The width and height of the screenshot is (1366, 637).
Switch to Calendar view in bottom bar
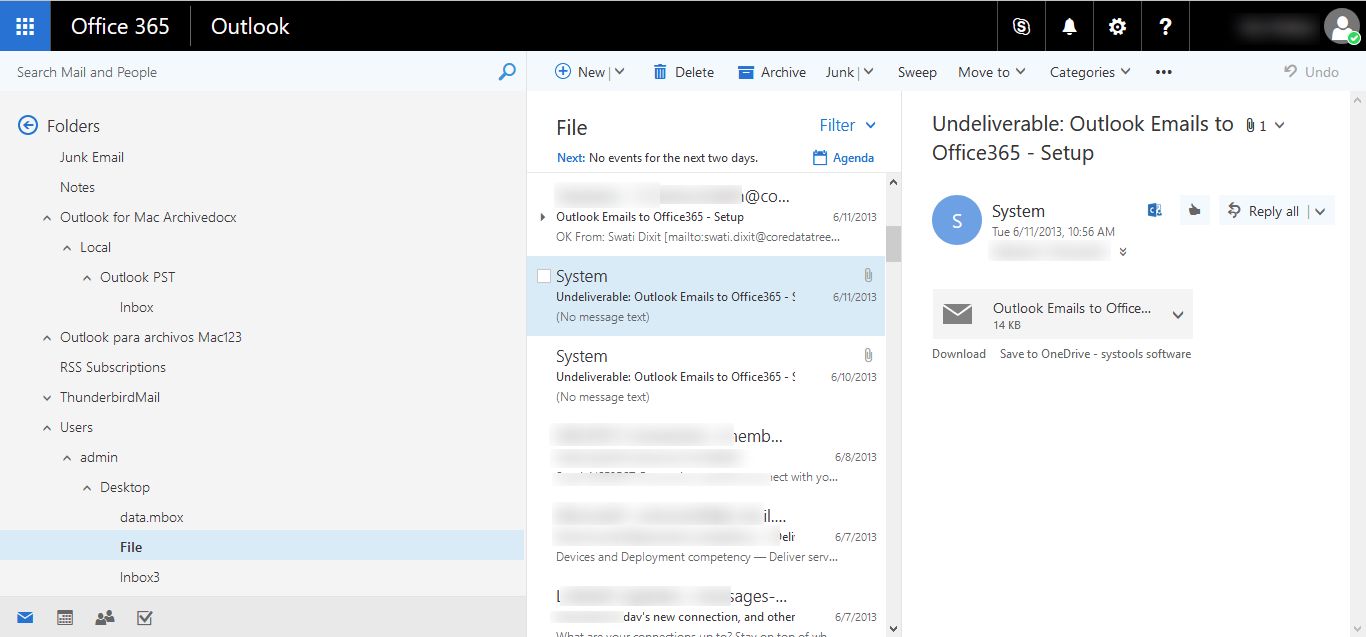click(x=65, y=617)
